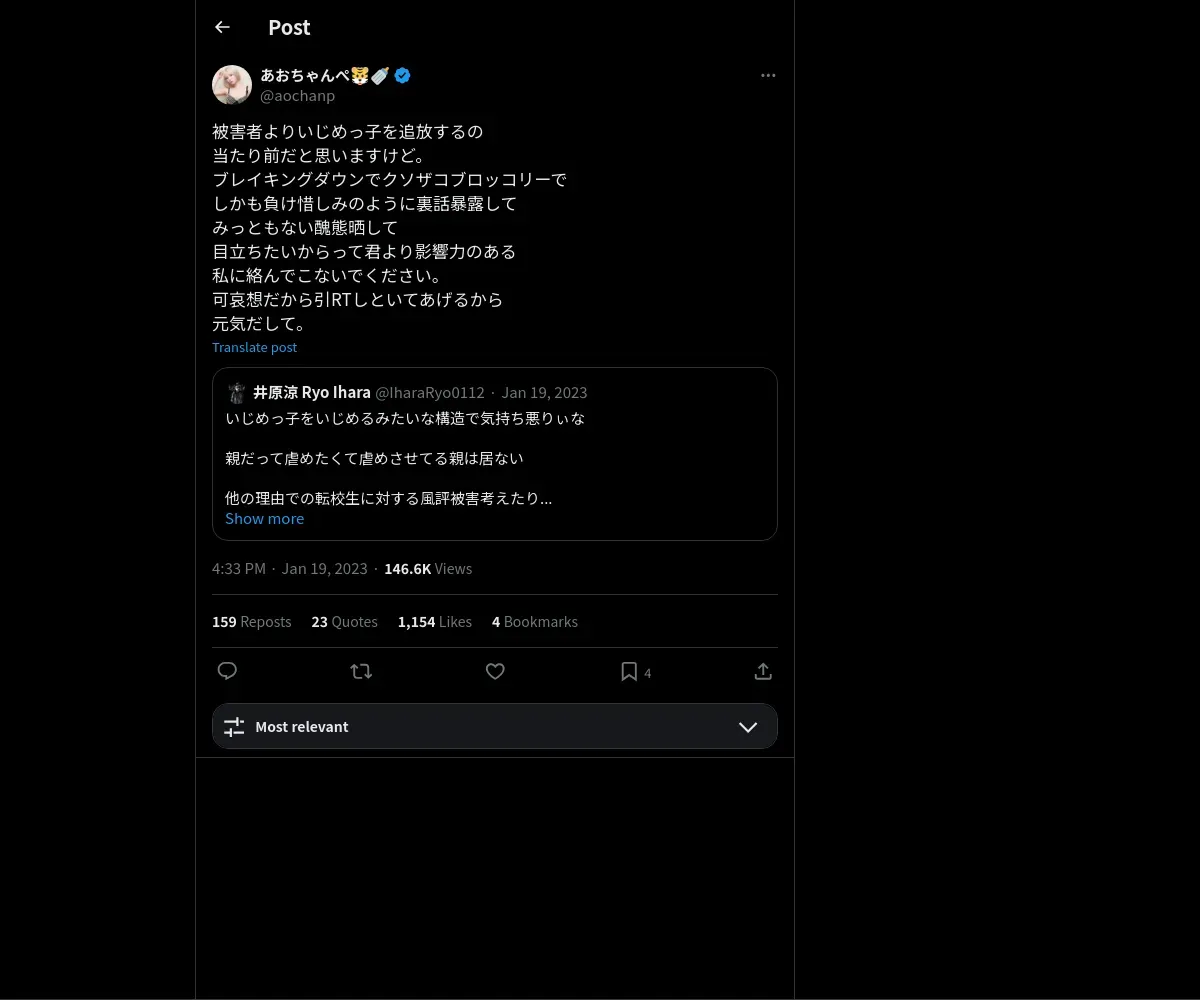Open @aochanp profile avatar
The height and width of the screenshot is (1000, 1200).
click(x=232, y=85)
